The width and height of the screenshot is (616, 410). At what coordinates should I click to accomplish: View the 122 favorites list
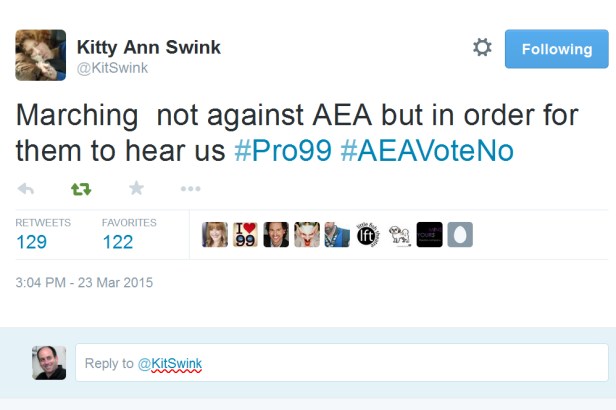tap(118, 241)
